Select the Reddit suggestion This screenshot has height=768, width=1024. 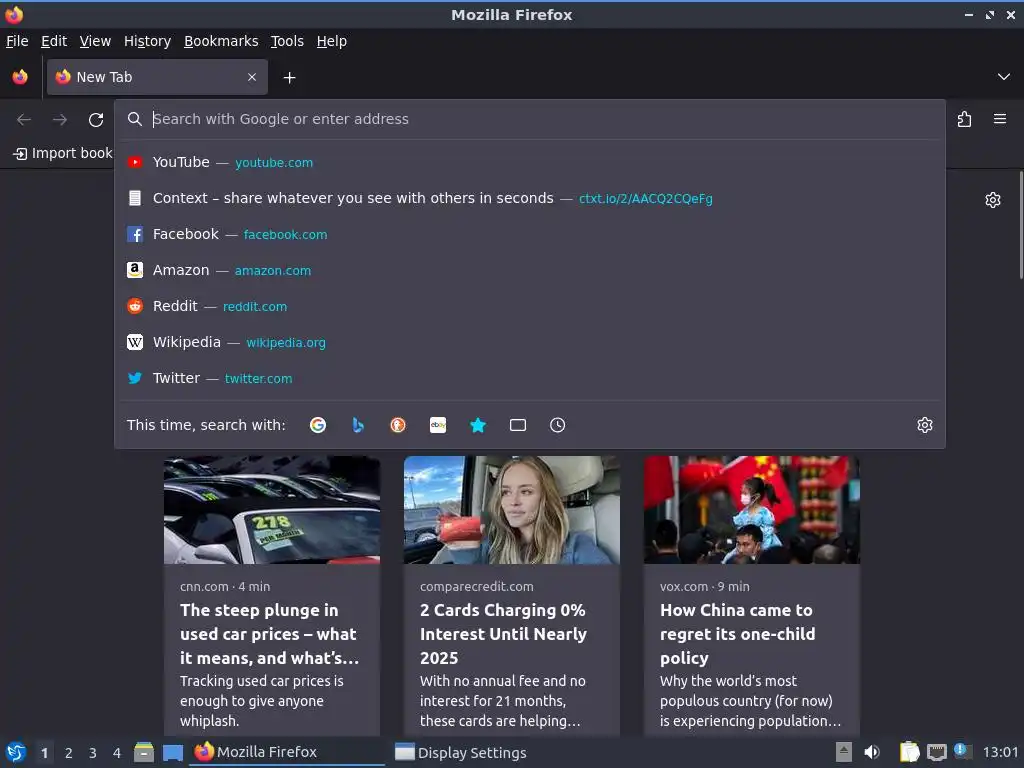tap(530, 306)
